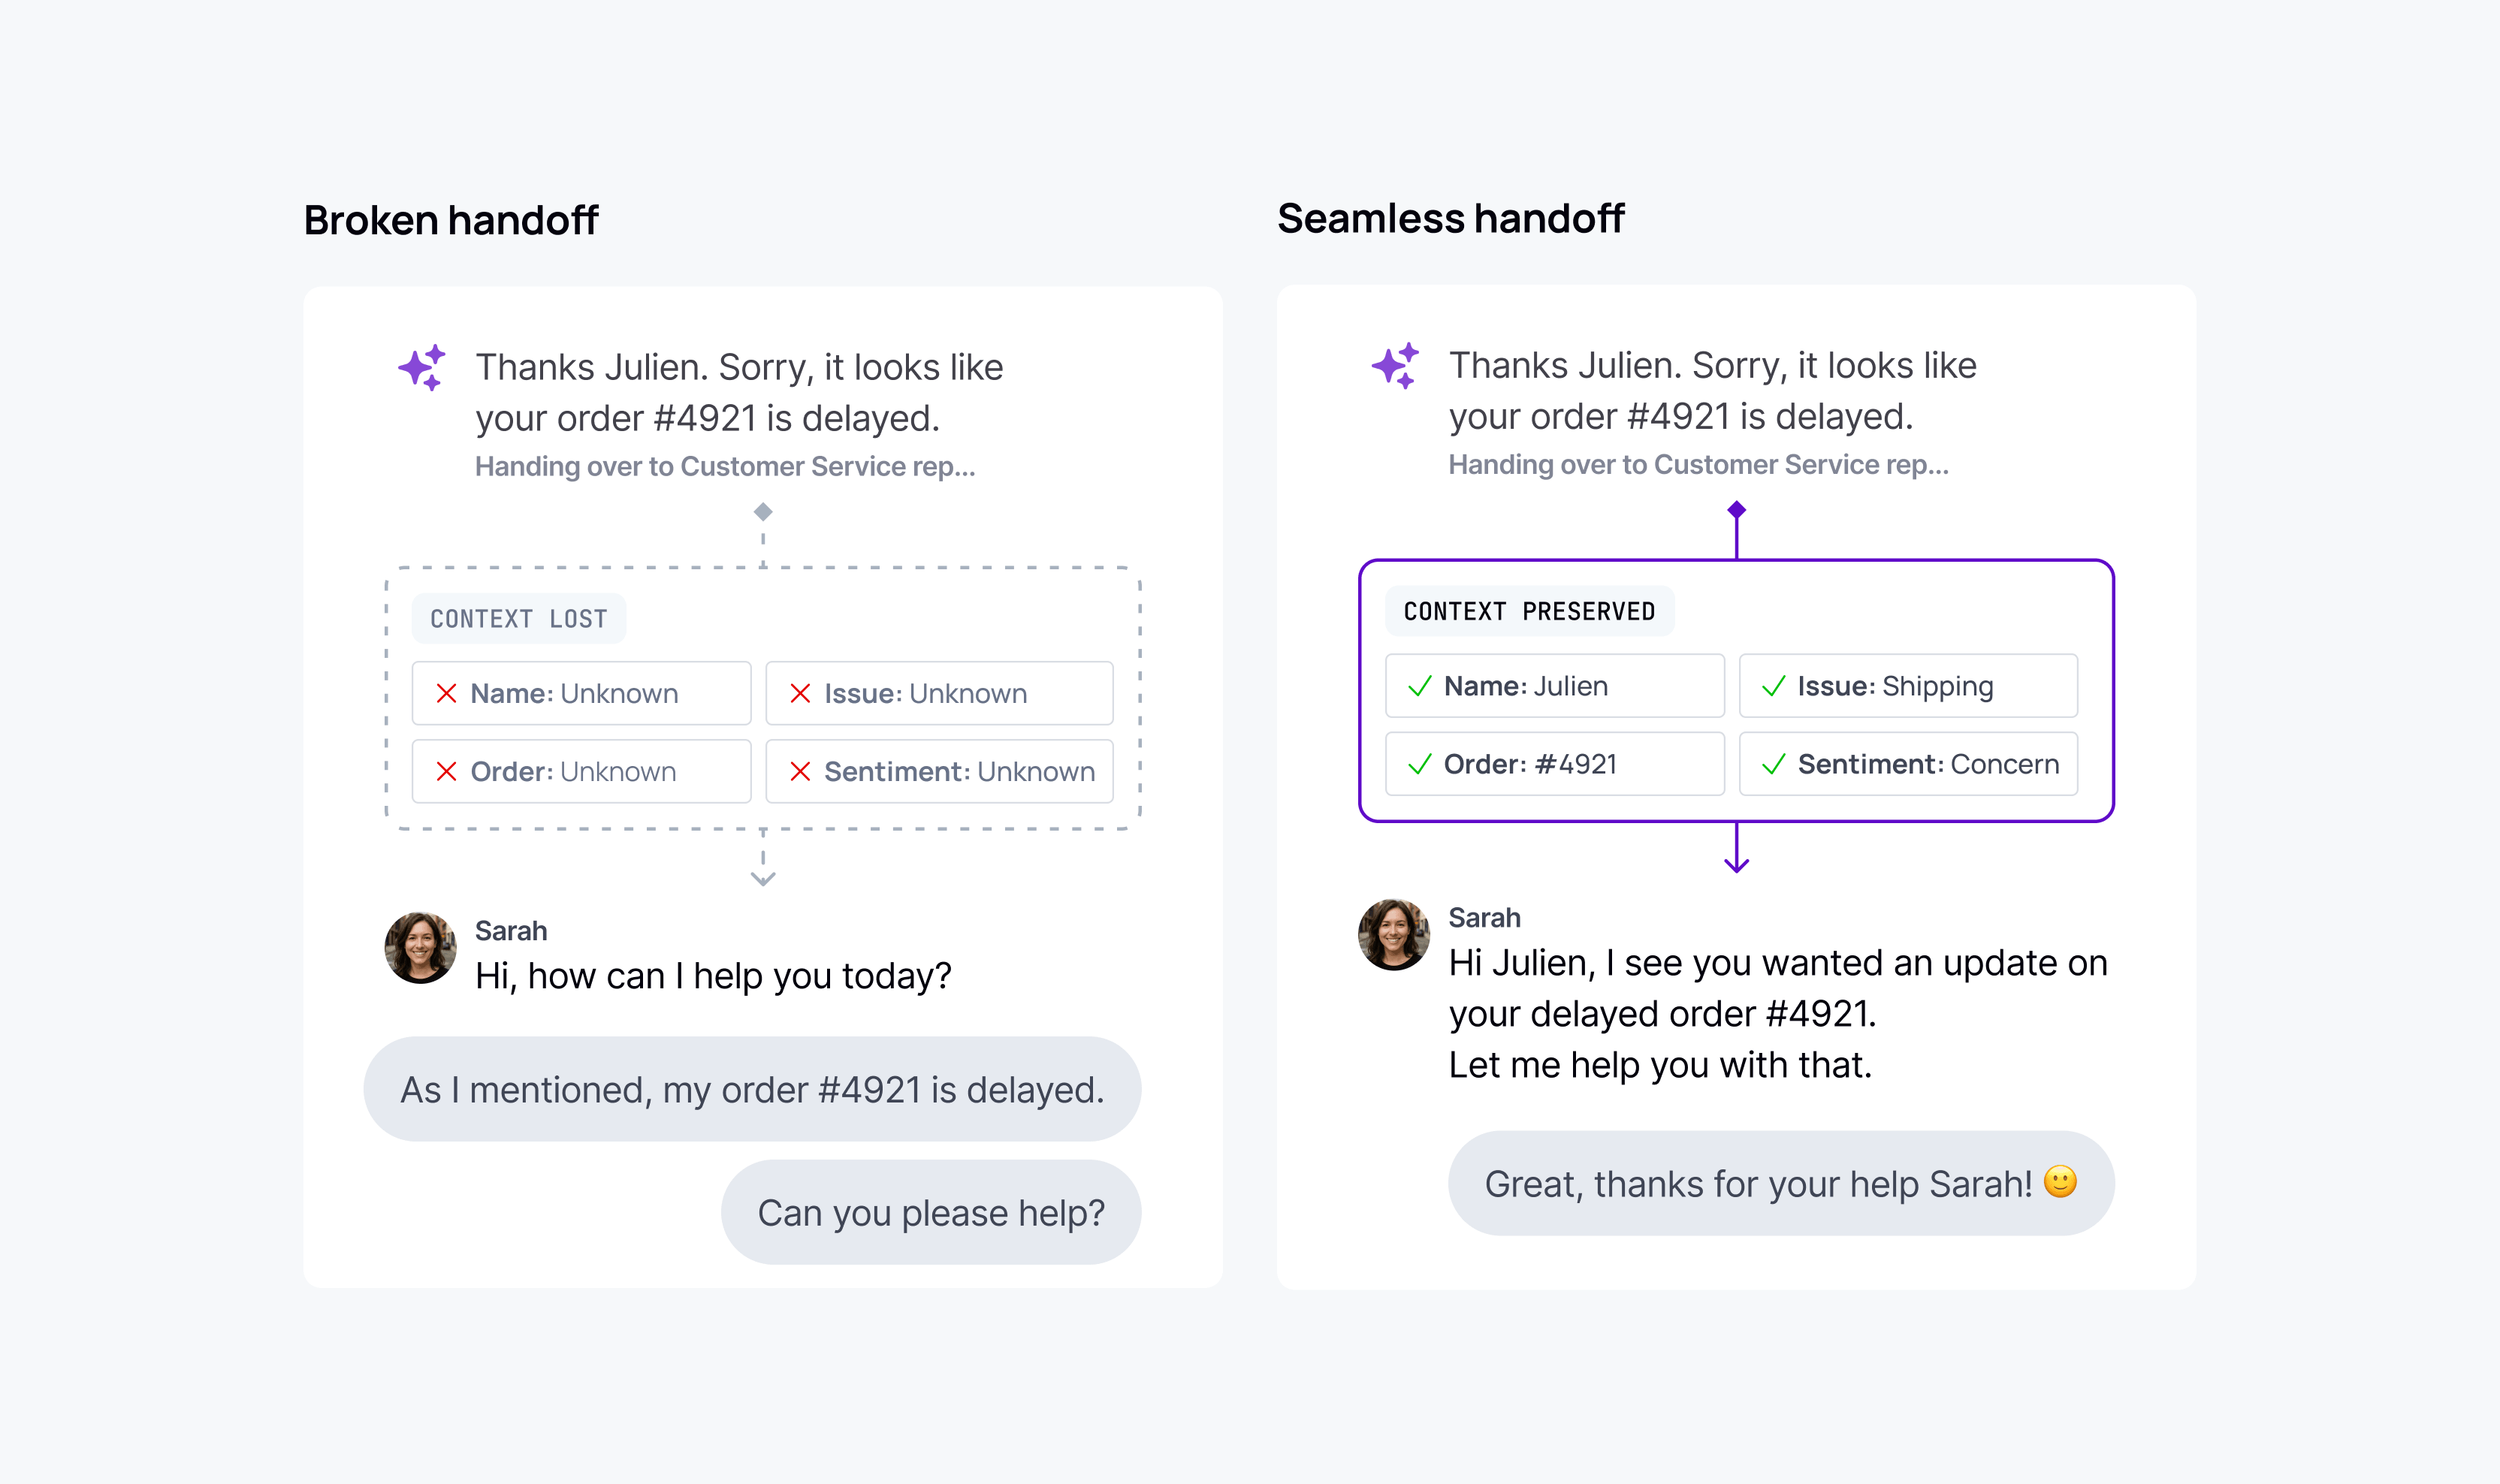
Task: Click the AI sparkle icon in Seamless handoff
Action: (x=1395, y=365)
